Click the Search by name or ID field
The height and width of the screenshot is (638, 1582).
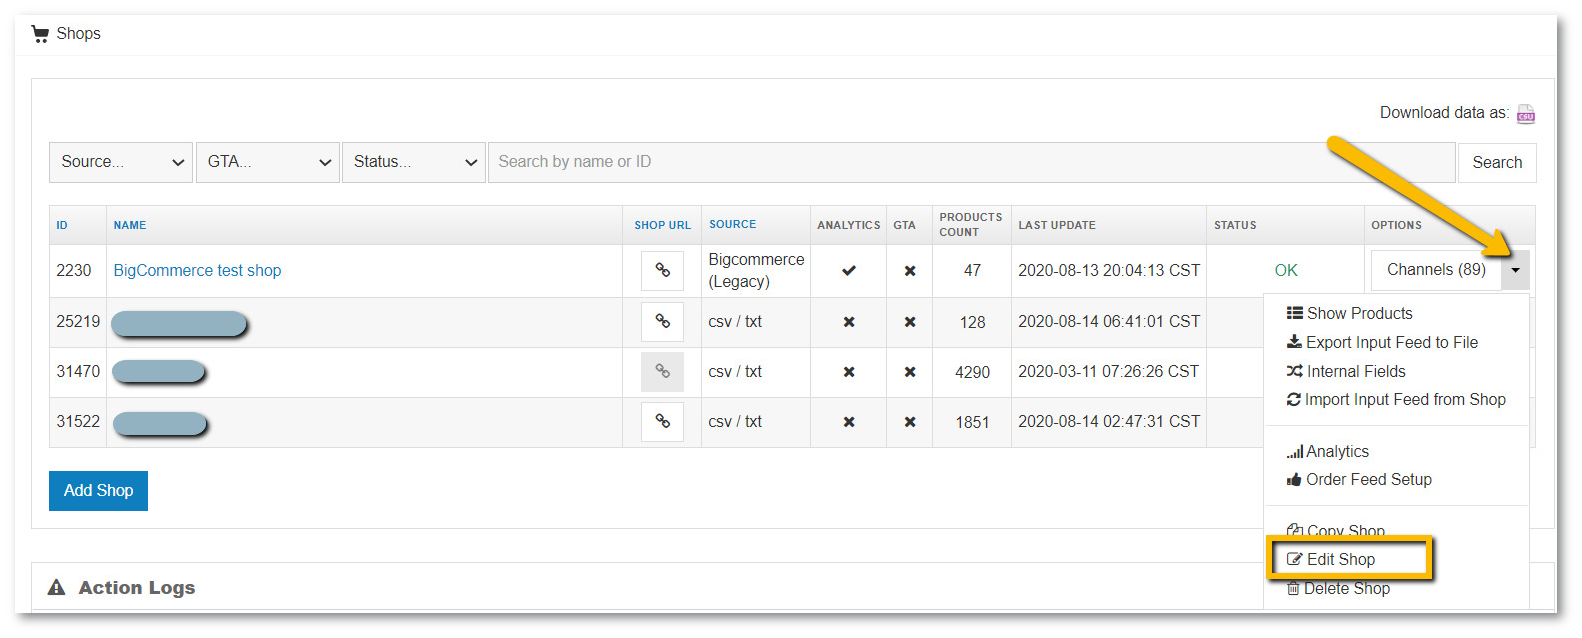[x=970, y=162]
